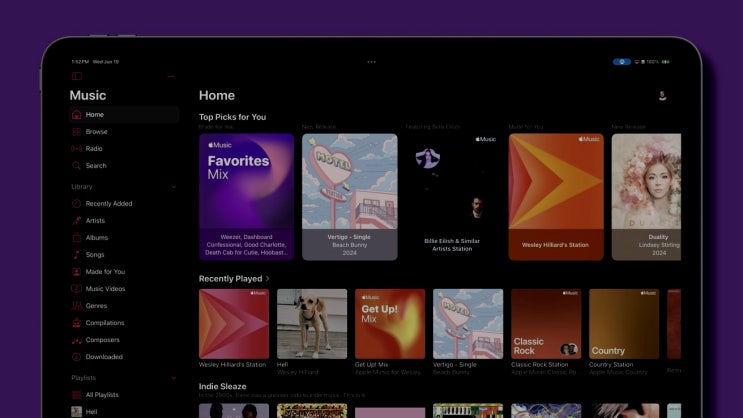Click the Songs note icon
Image resolution: width=743 pixels, height=418 pixels.
pos(76,254)
